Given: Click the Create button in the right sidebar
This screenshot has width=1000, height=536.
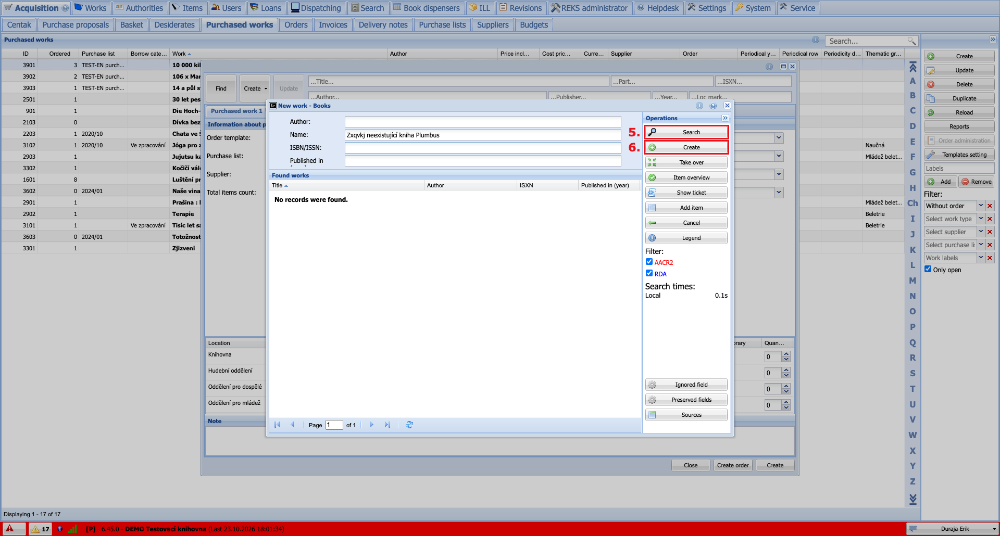Looking at the screenshot, I should [959, 56].
